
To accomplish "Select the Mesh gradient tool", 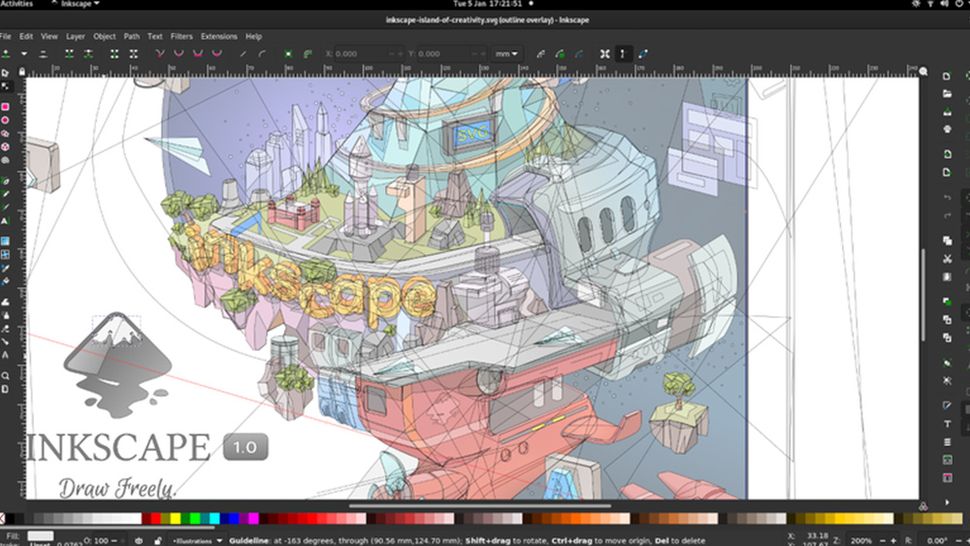I will point(6,254).
